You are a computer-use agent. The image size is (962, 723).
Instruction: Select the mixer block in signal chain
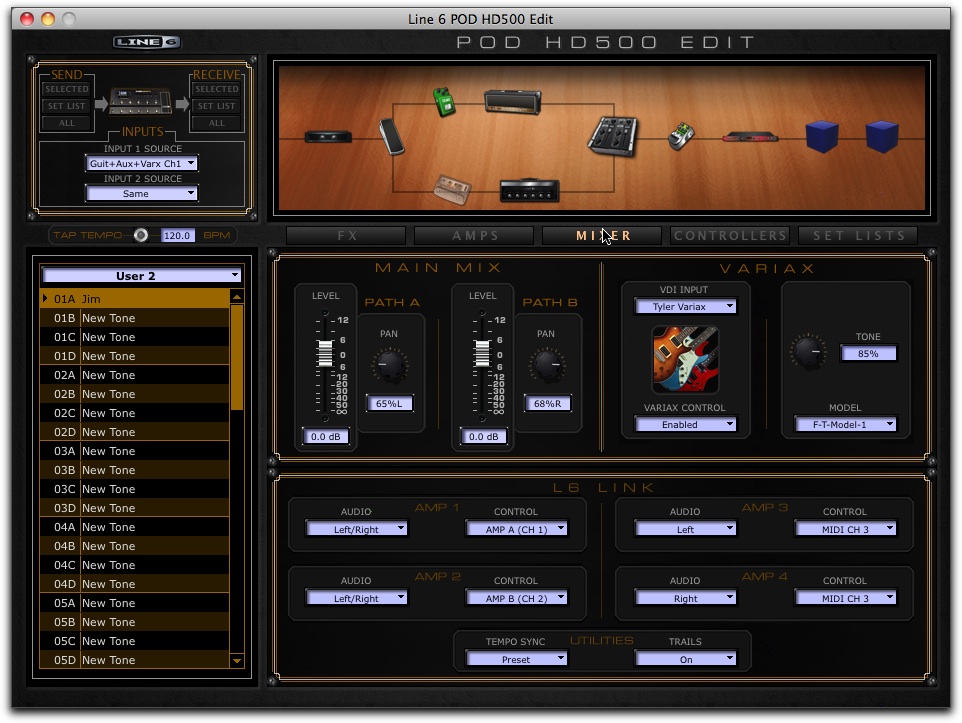[612, 136]
